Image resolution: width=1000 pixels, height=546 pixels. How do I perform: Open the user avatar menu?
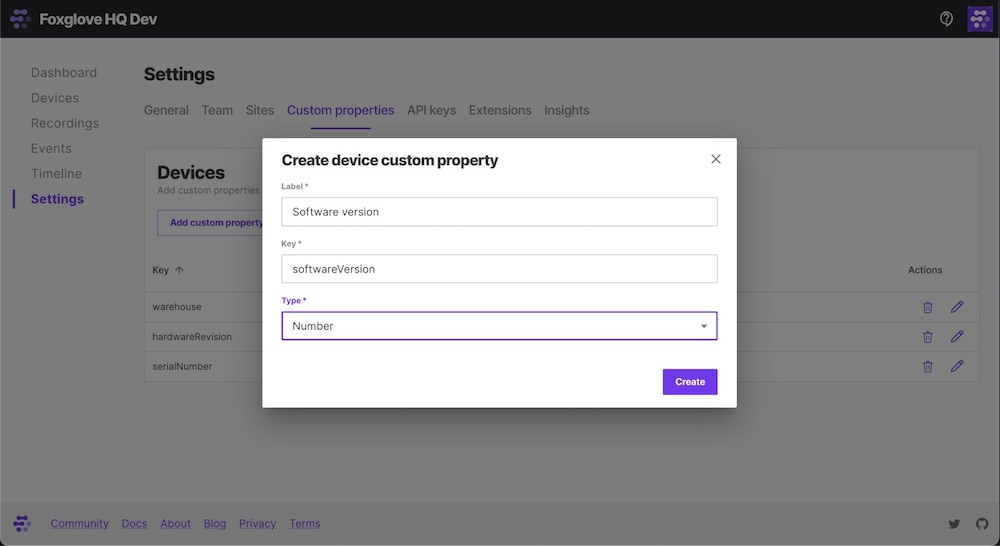coord(980,19)
